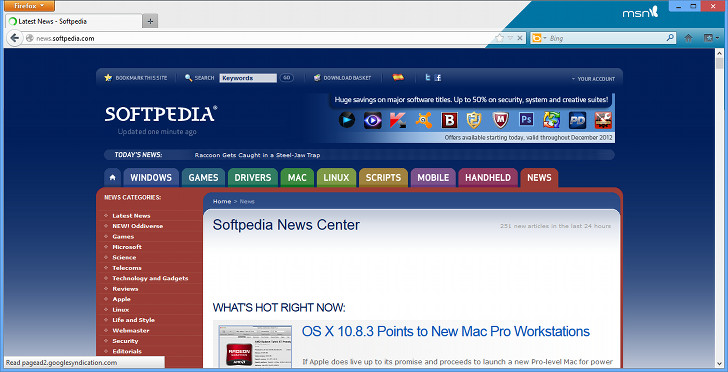Click the McAfee red shield icon
The width and height of the screenshot is (728, 372).
500,120
